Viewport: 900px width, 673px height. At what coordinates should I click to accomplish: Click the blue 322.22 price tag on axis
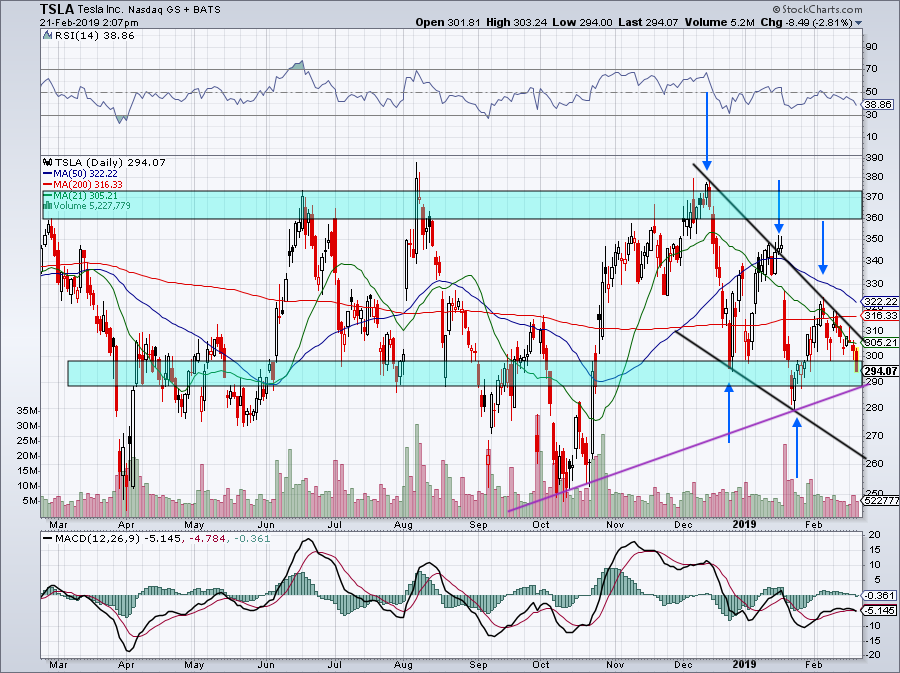point(880,302)
